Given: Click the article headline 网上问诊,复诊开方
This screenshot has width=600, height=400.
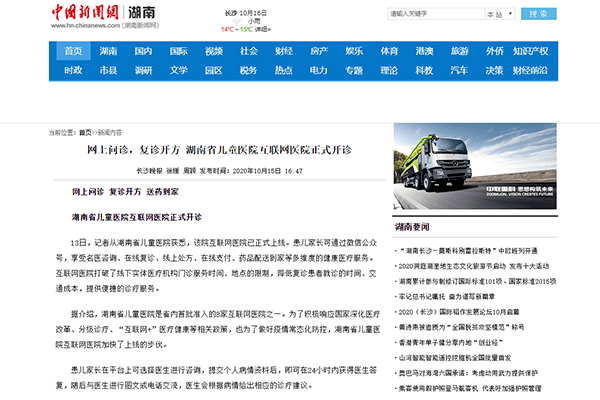Looking at the screenshot, I should [219, 150].
